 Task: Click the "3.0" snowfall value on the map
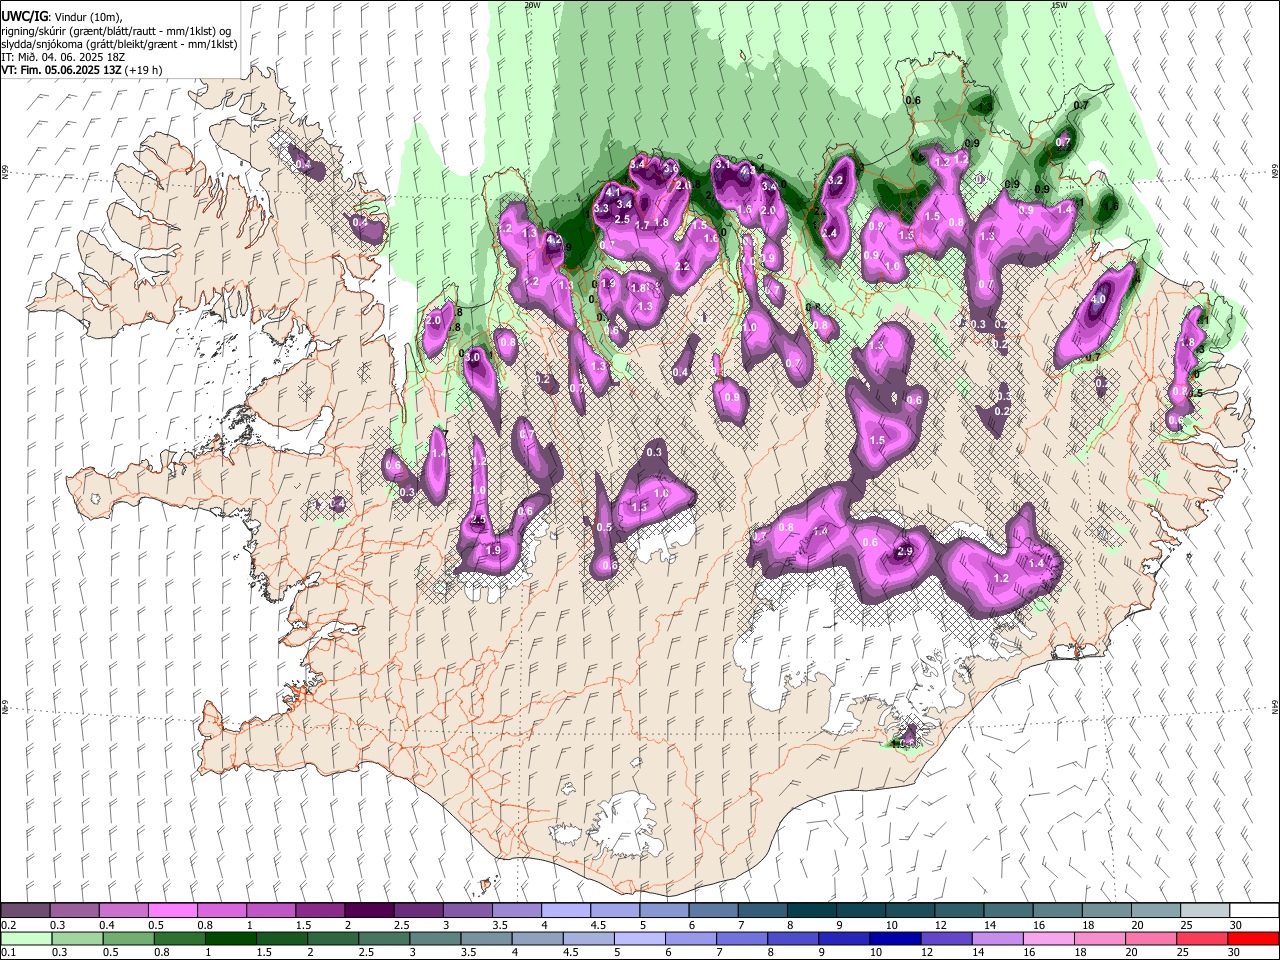[474, 356]
